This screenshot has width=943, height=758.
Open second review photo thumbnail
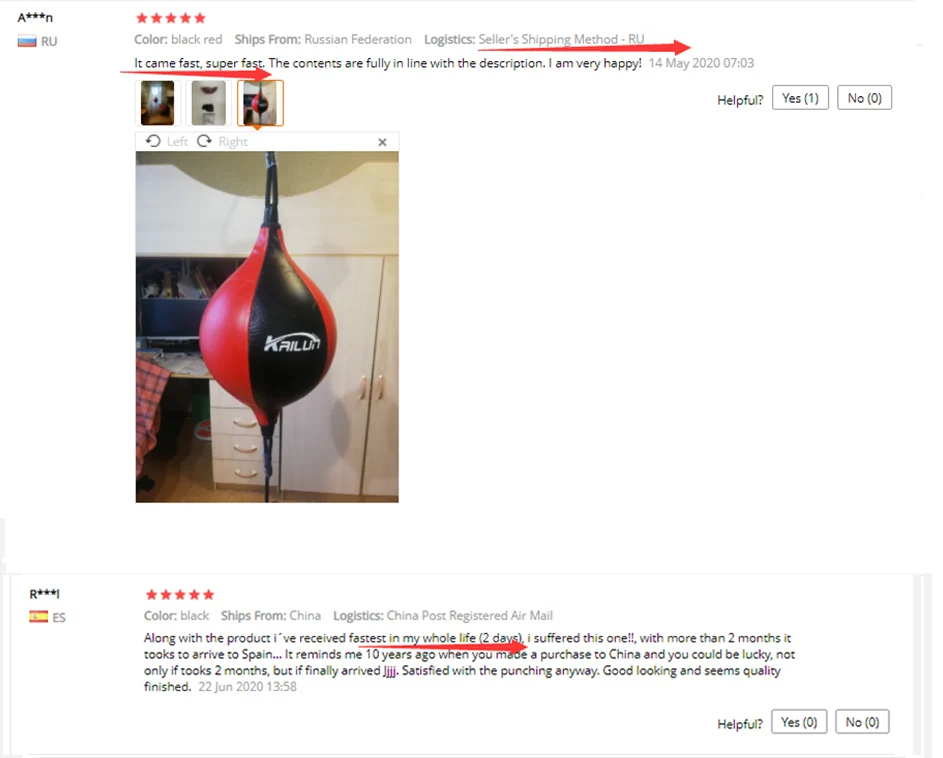(209, 103)
